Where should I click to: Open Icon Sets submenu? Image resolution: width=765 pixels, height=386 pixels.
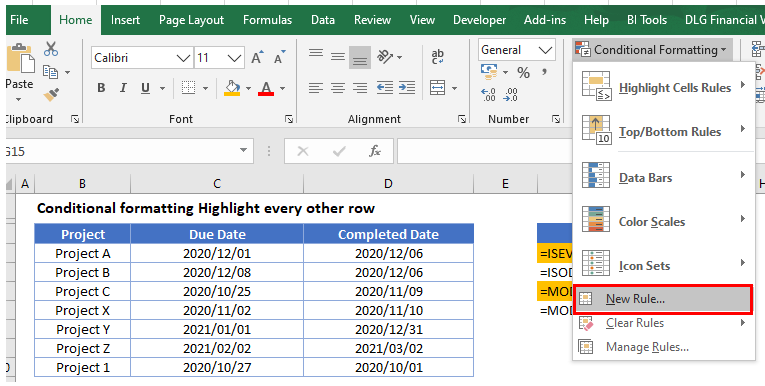(663, 265)
